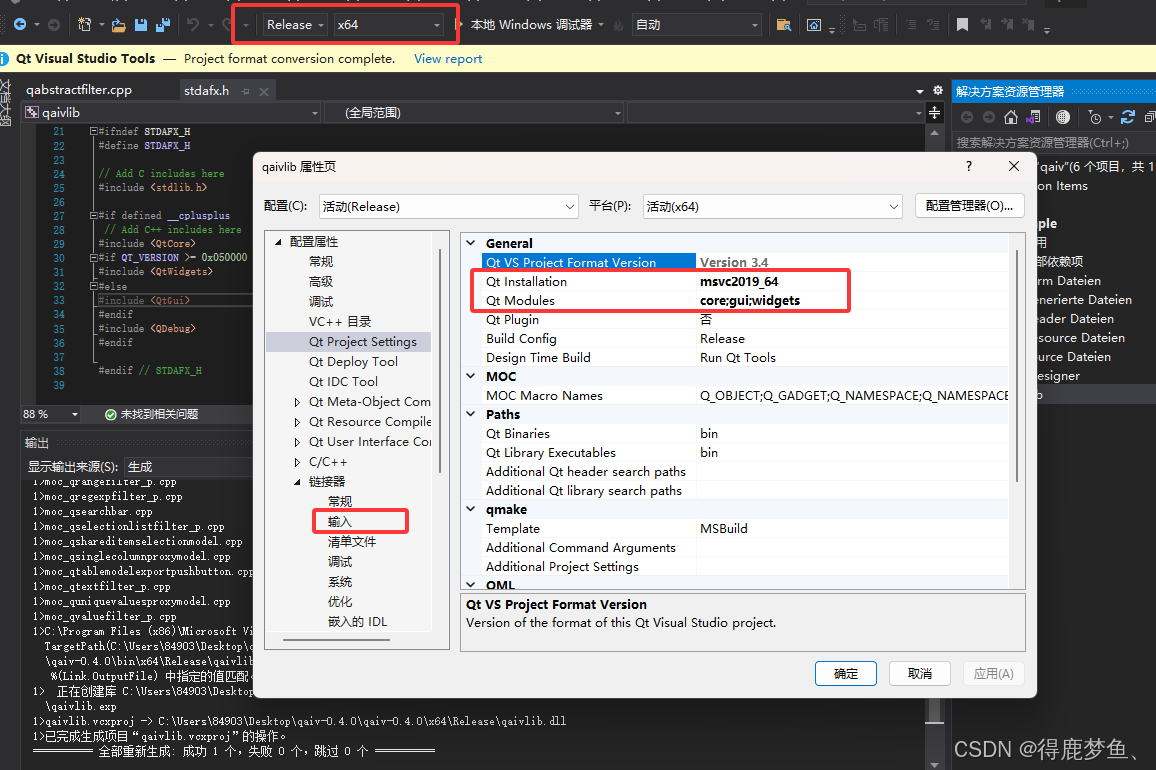Click 应用(A) button
Viewport: 1156px width, 770px height.
click(x=993, y=673)
